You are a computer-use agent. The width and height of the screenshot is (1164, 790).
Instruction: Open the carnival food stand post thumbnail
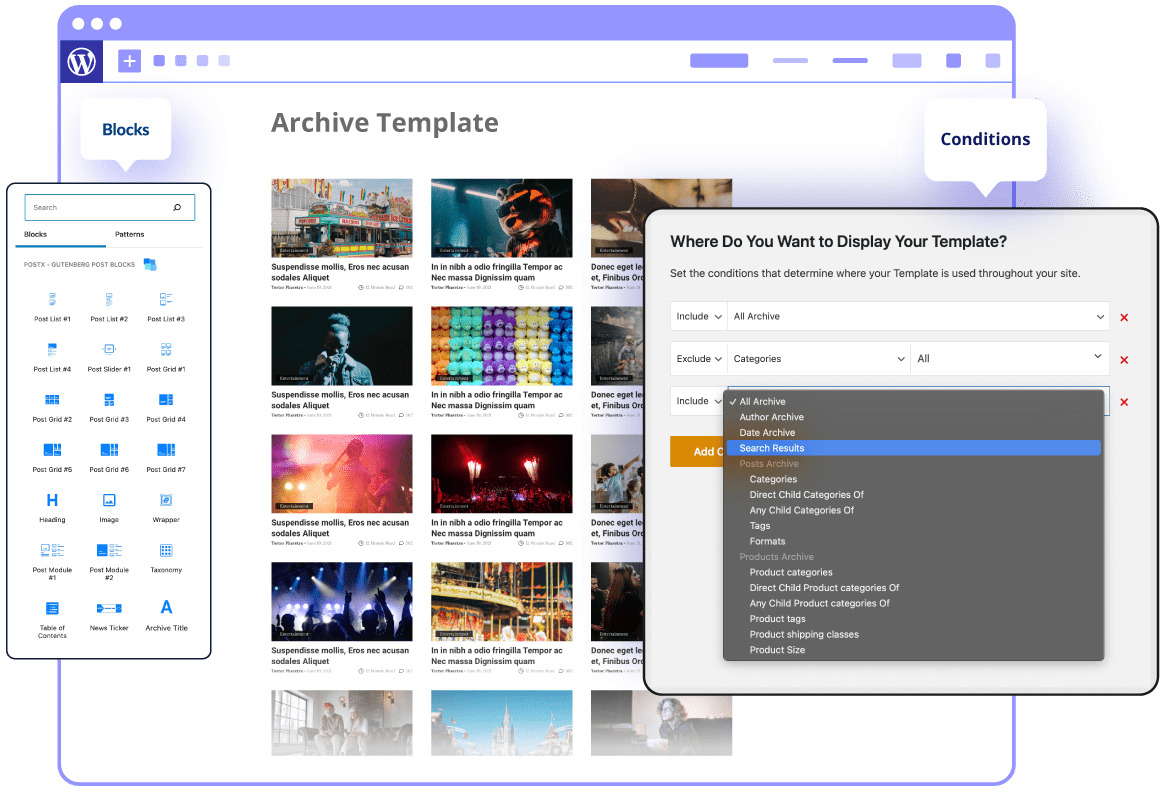[341, 218]
